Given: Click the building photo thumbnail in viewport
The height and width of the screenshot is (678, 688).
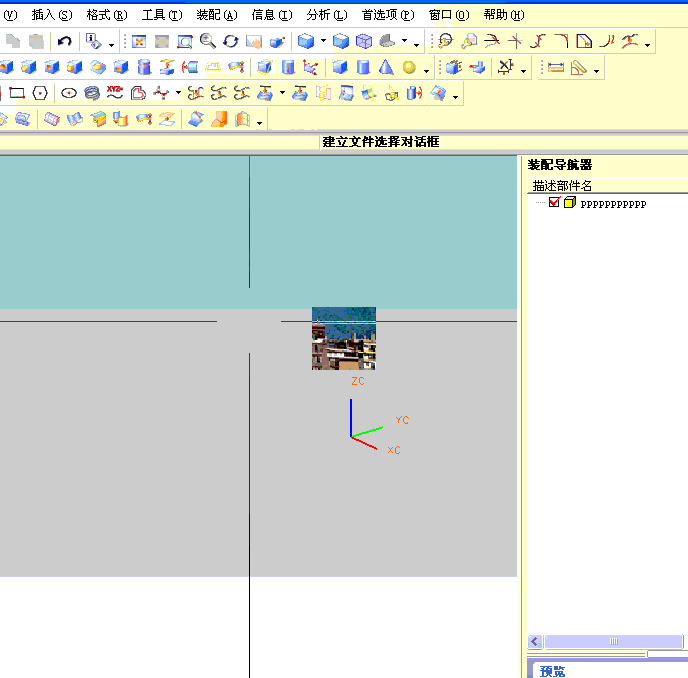Looking at the screenshot, I should tap(344, 338).
